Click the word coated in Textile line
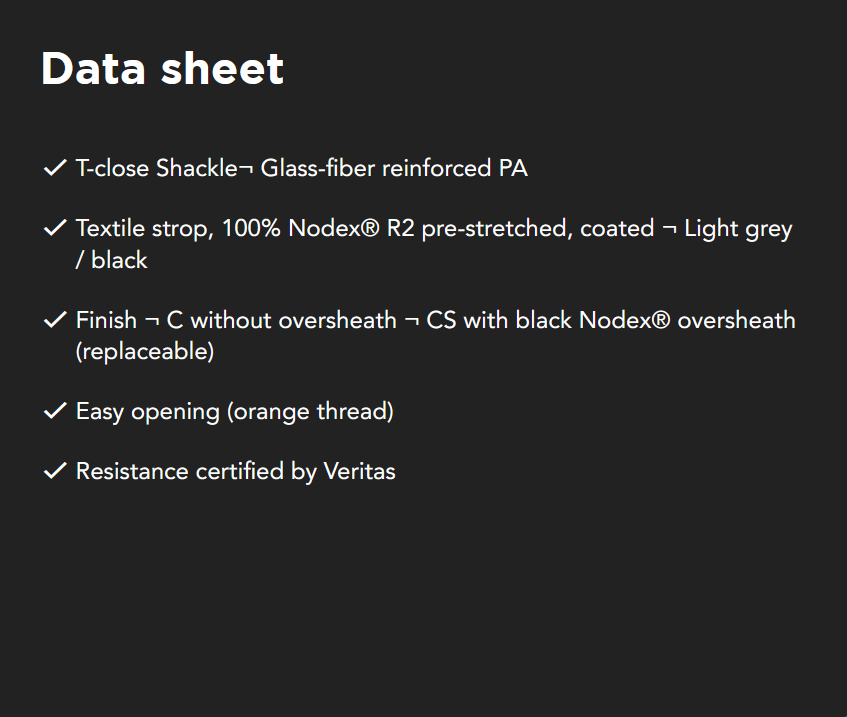This screenshot has width=847, height=717. point(617,229)
